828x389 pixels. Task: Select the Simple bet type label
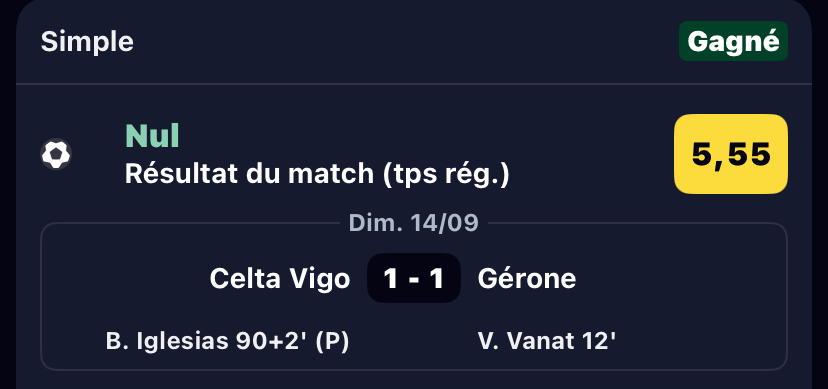[x=87, y=42]
